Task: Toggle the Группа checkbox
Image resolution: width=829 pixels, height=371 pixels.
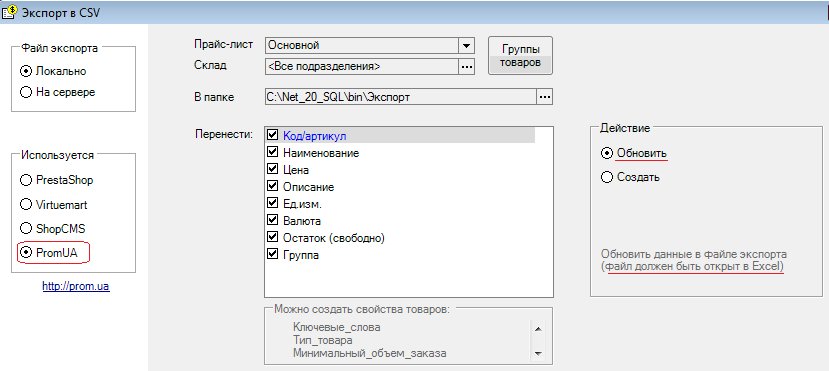Action: 273,254
